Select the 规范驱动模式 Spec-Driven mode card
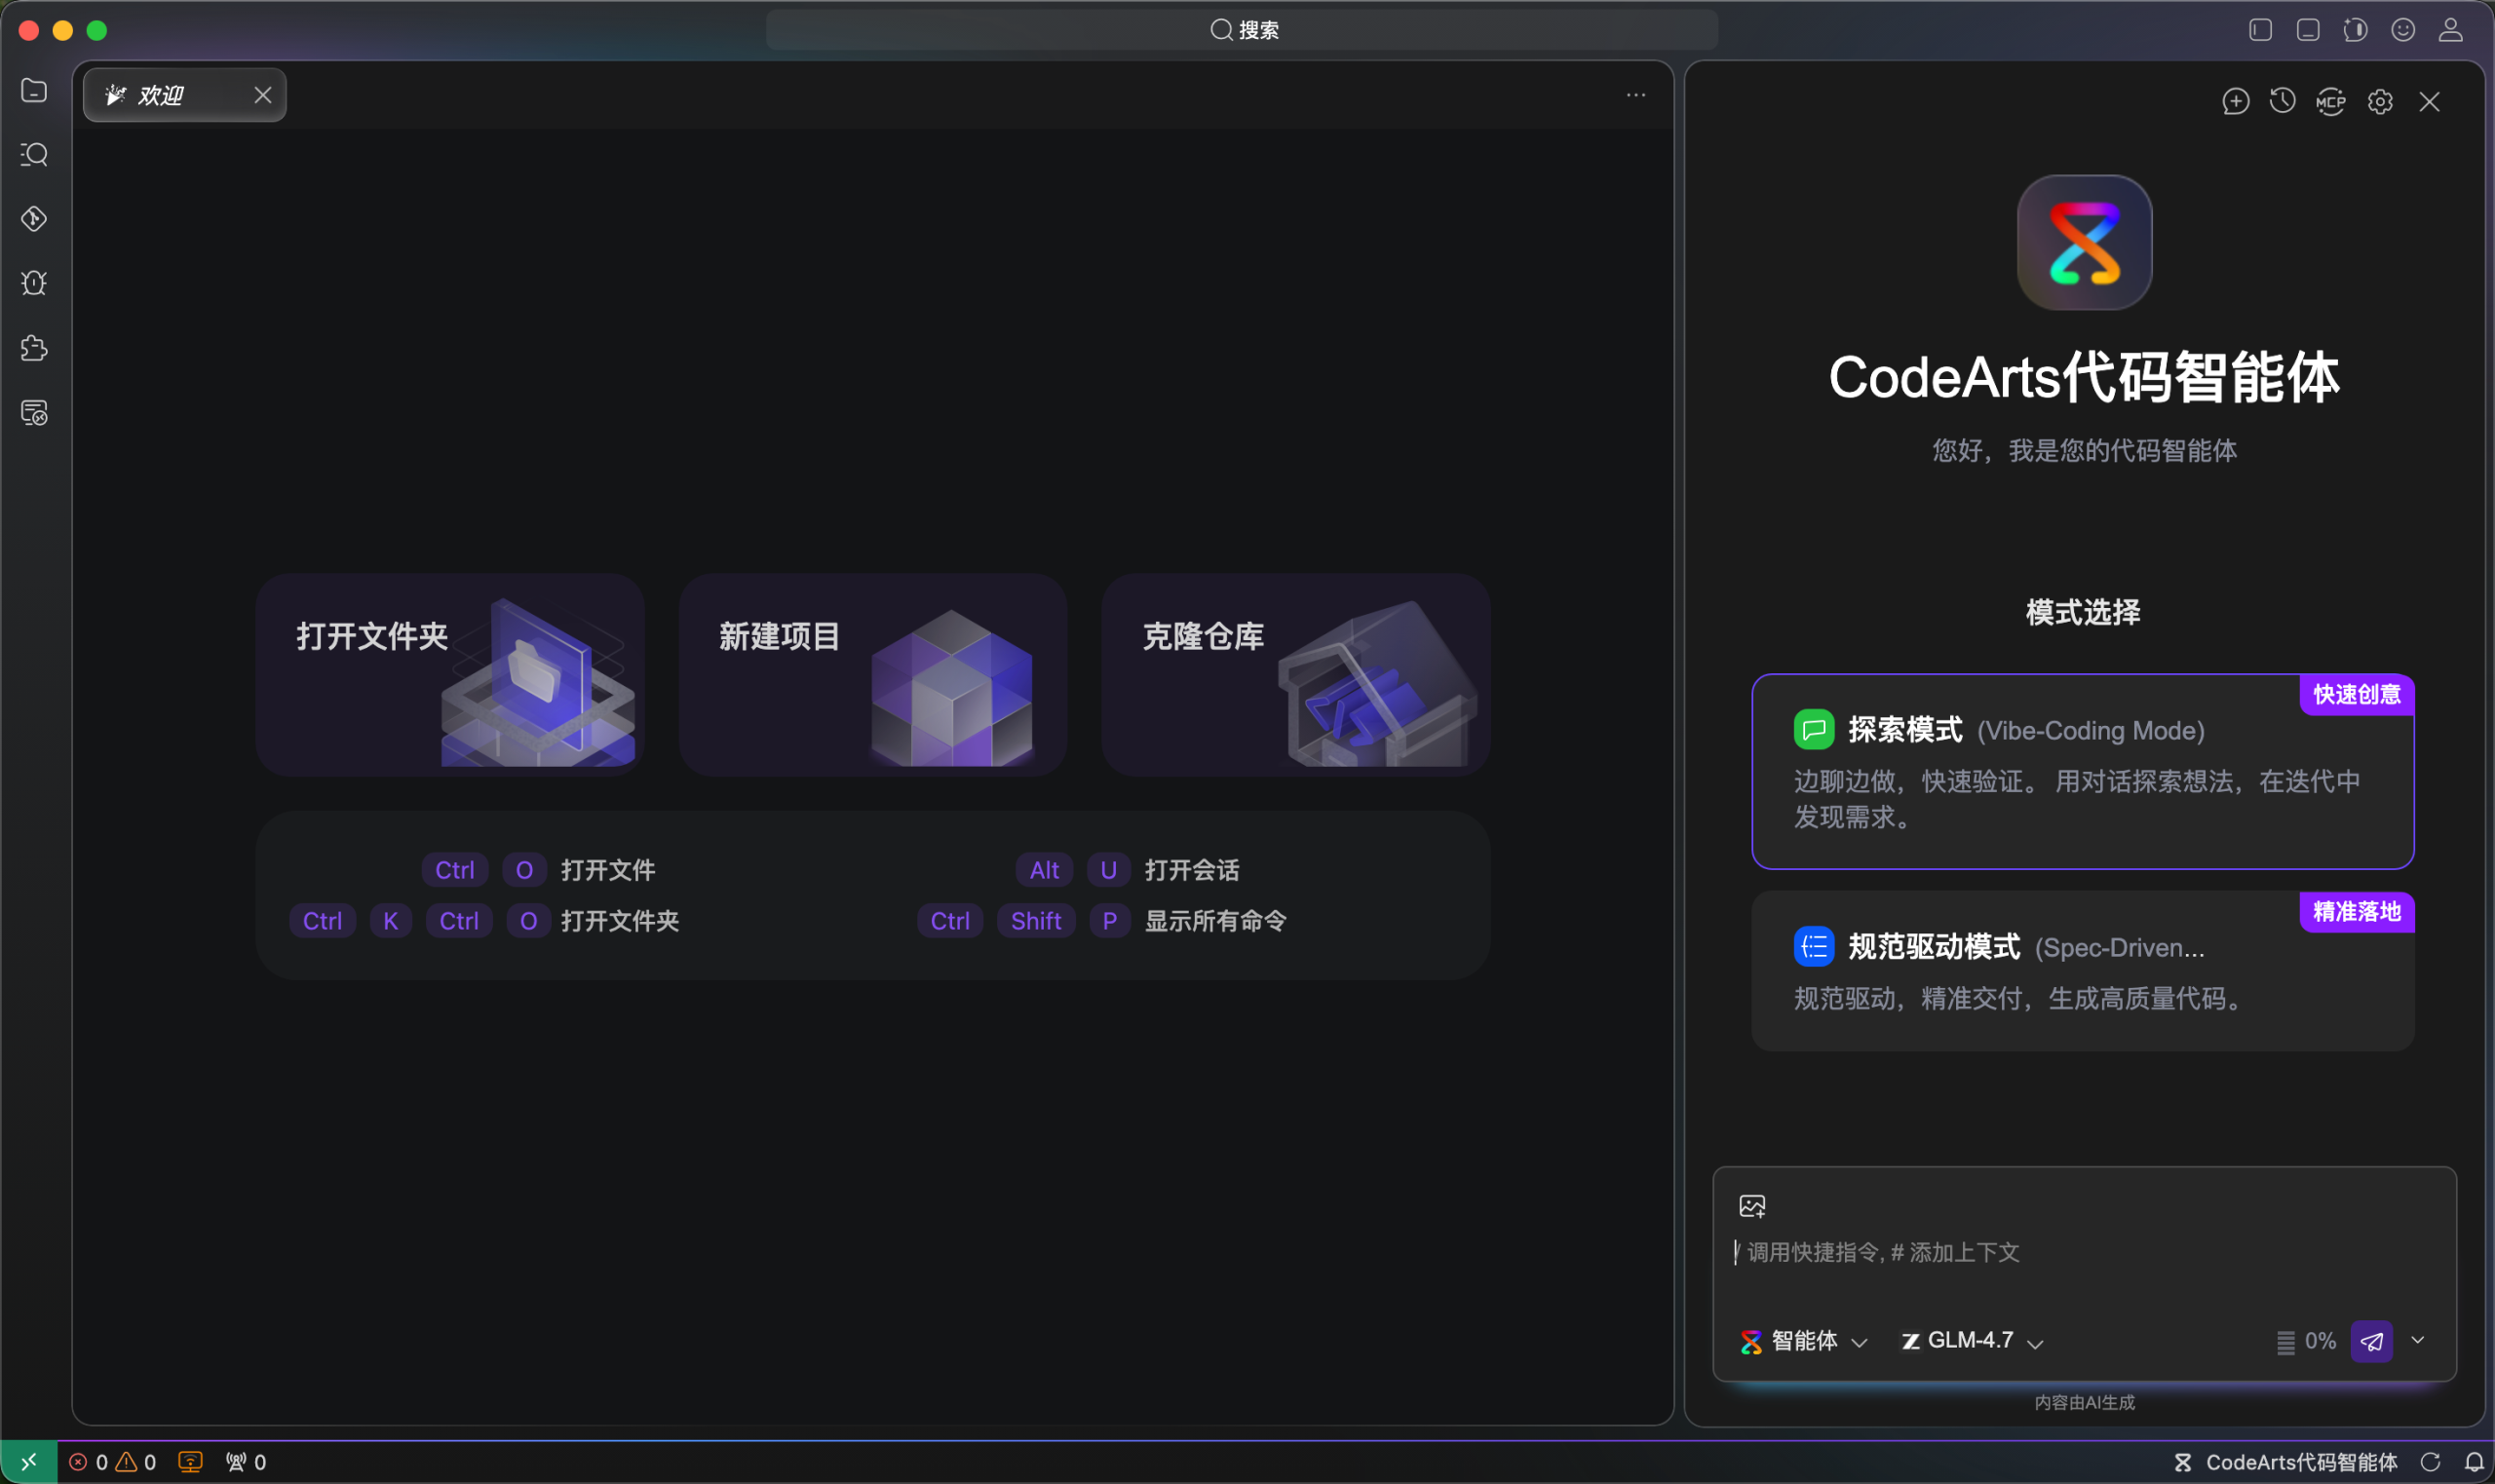Screen dimensions: 2495x1484 click(x=2083, y=971)
